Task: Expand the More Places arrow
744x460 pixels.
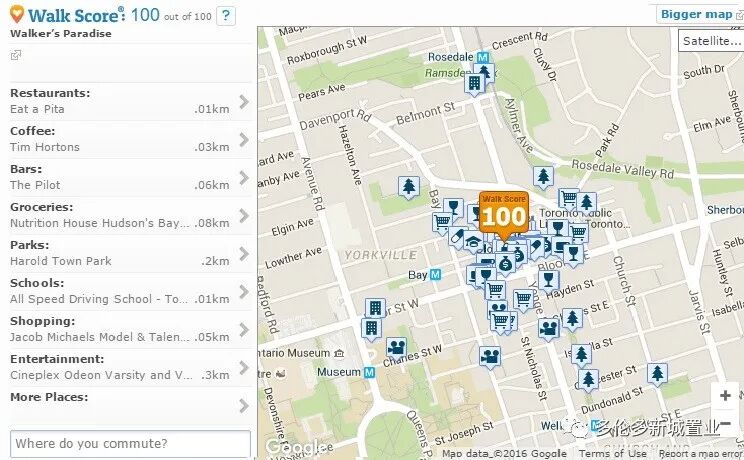Action: pyautogui.click(x=244, y=405)
